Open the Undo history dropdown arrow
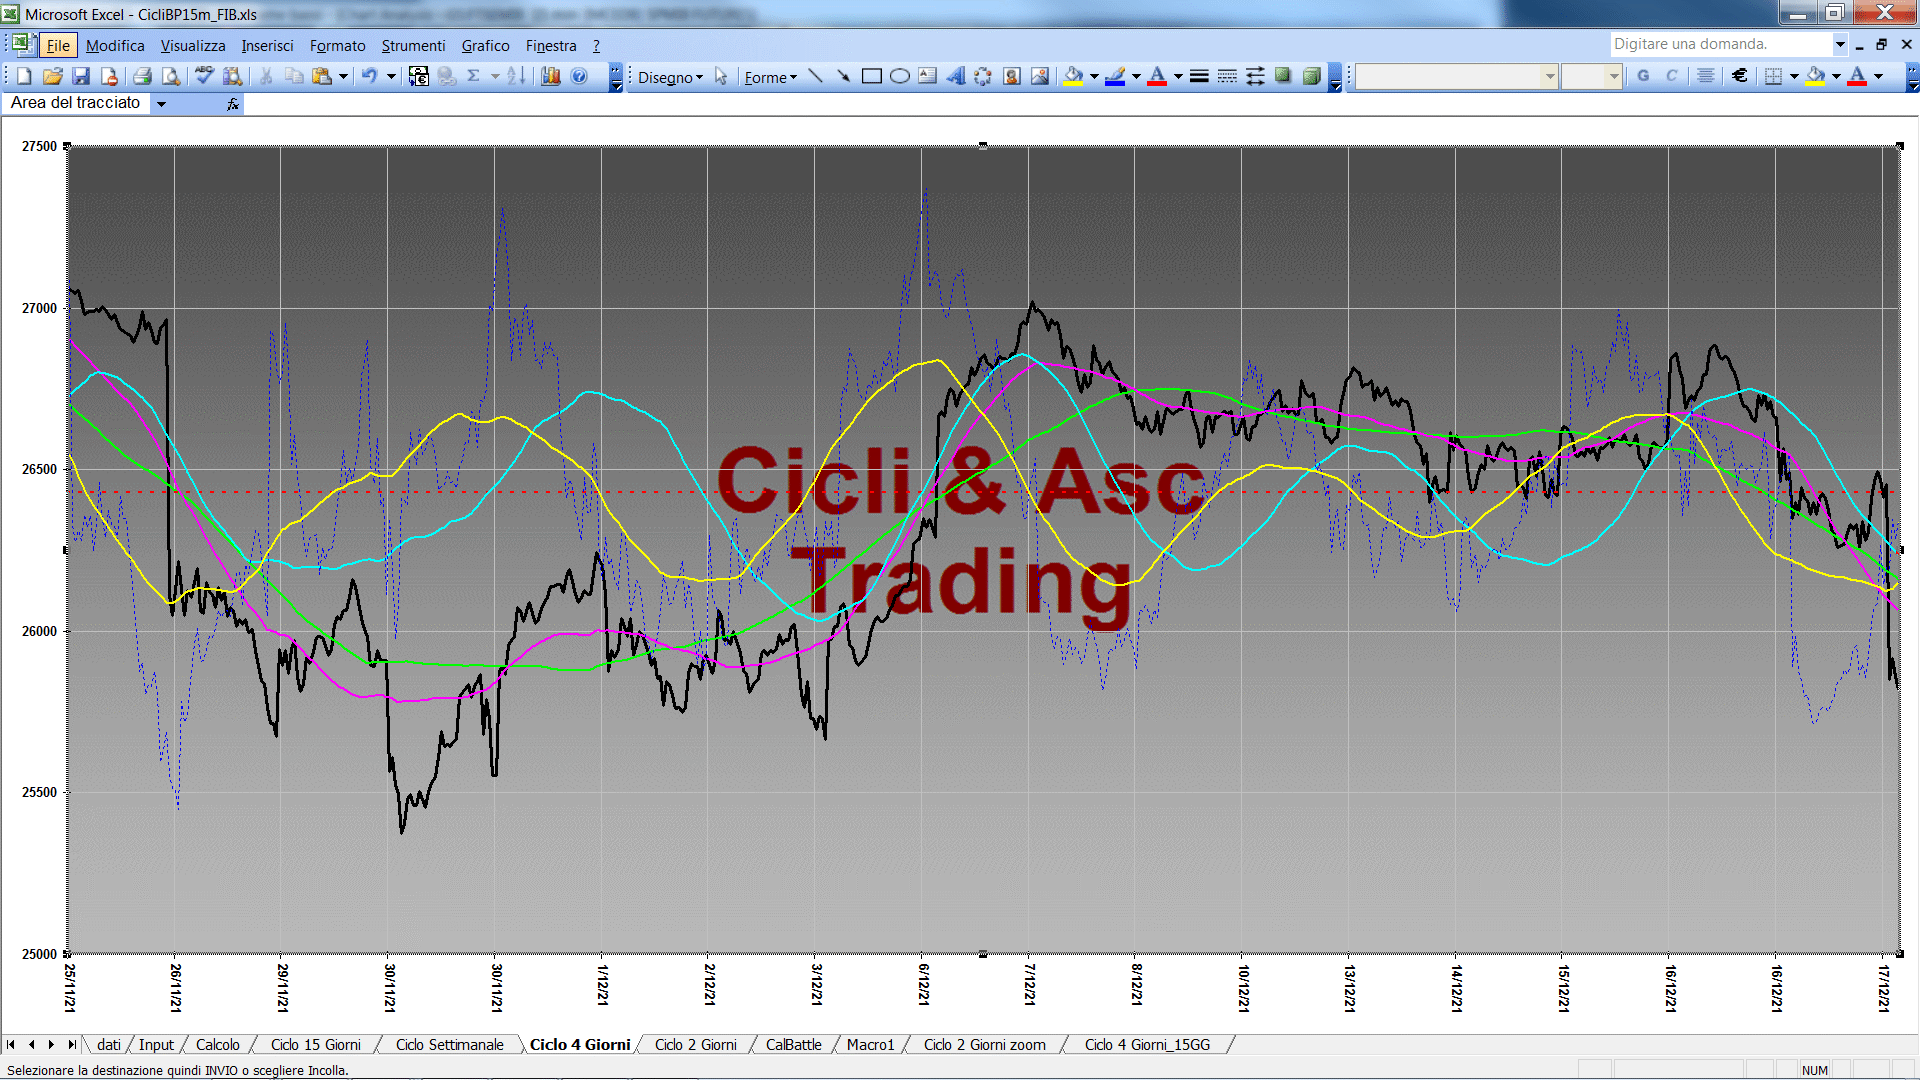Screen dimensions: 1920x1080 [391, 76]
